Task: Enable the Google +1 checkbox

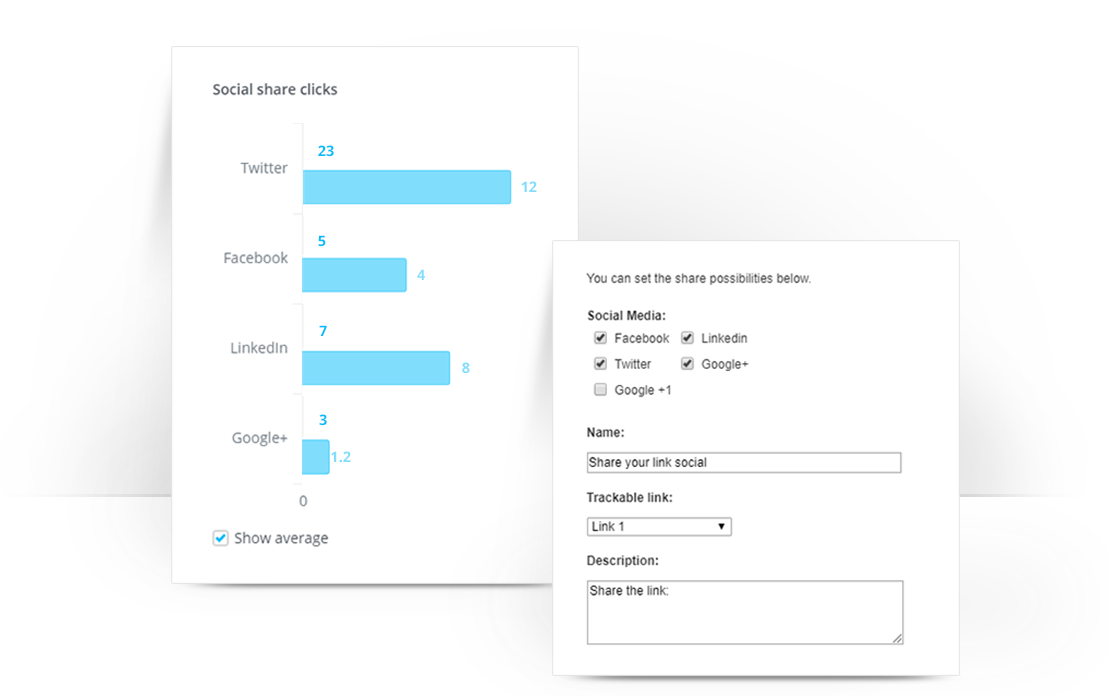Action: (600, 389)
